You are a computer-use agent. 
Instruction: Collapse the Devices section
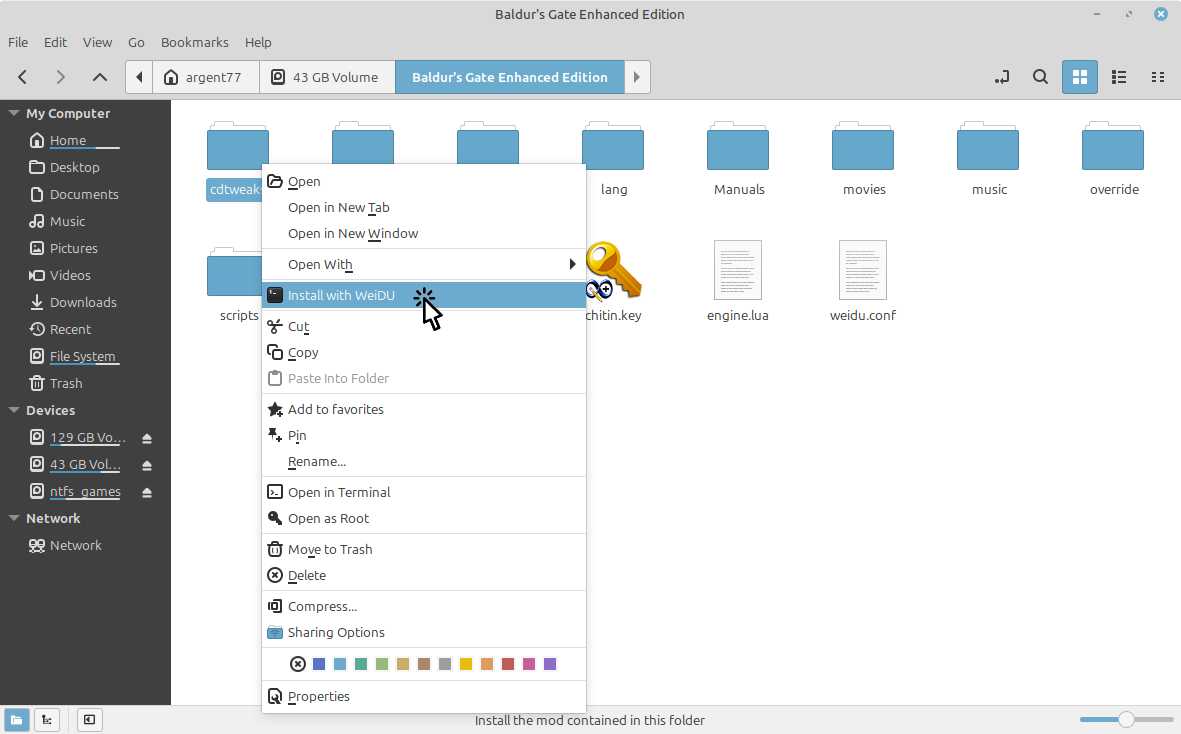pos(14,410)
